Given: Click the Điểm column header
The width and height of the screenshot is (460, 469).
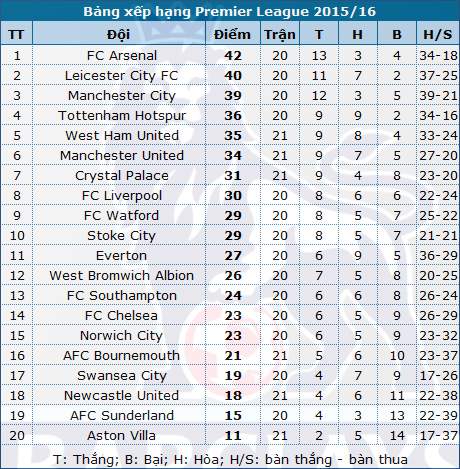Looking at the screenshot, I should 232,34.
